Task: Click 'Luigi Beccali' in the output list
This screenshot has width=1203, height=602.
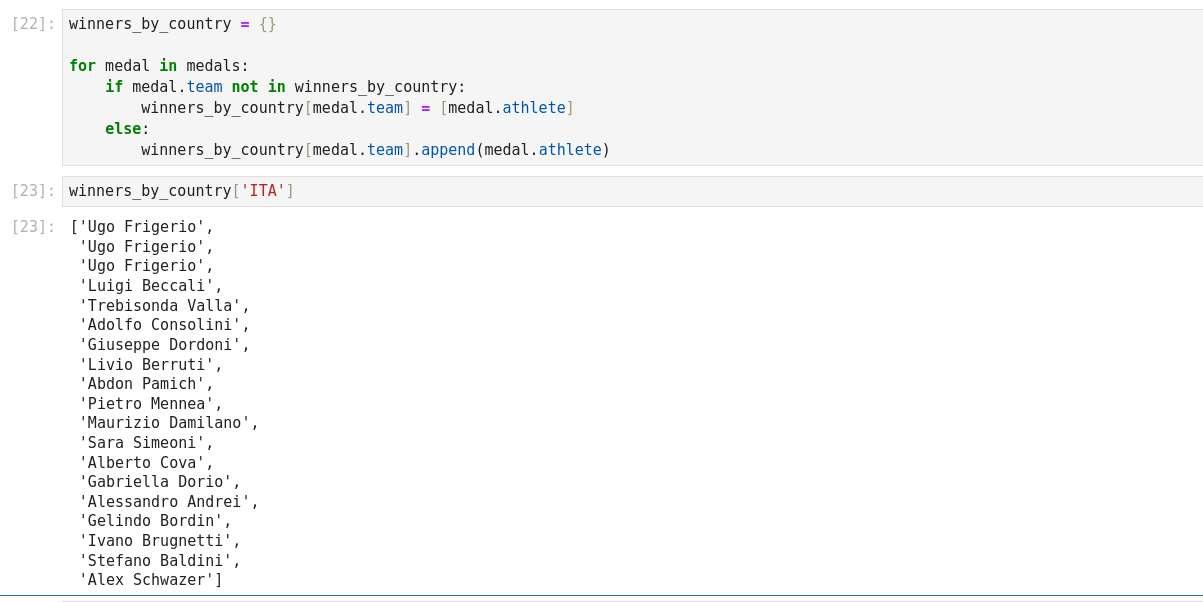Action: click(x=150, y=286)
